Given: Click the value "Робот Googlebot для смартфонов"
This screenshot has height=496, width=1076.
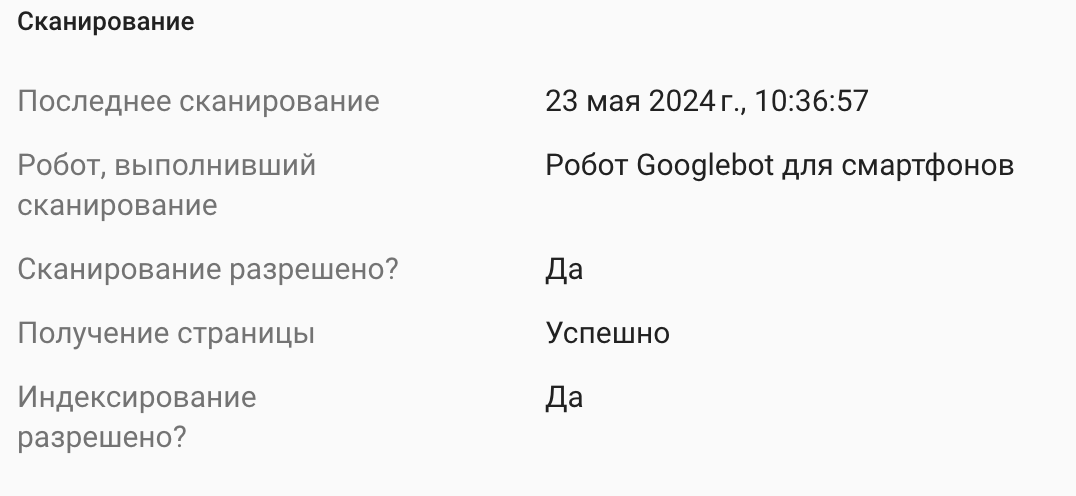Looking at the screenshot, I should 780,165.
